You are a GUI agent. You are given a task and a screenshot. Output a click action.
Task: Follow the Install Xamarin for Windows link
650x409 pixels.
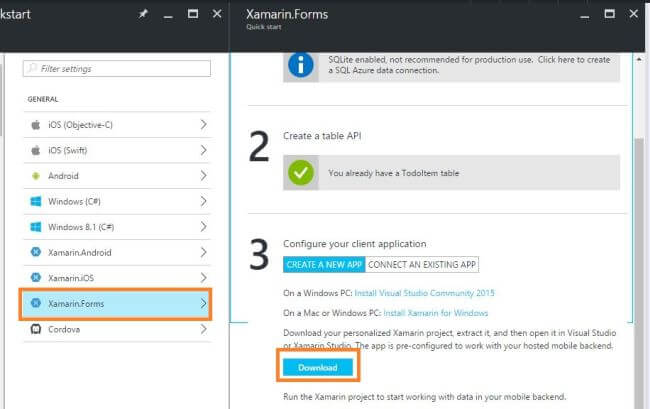pyautogui.click(x=436, y=313)
